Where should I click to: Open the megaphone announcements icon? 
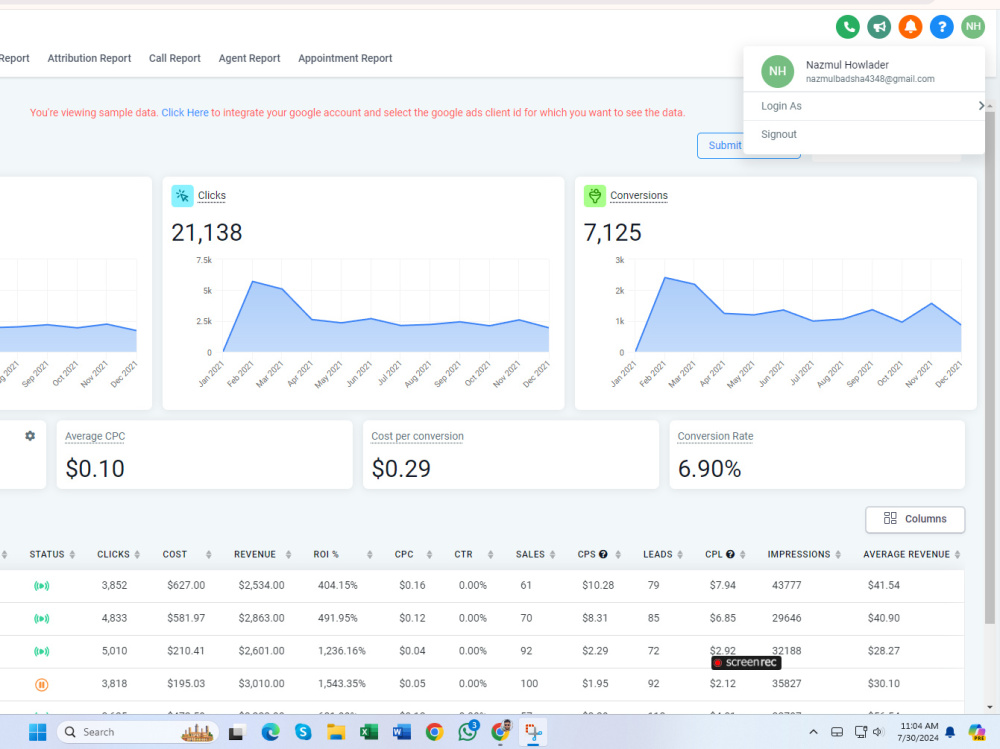879,27
